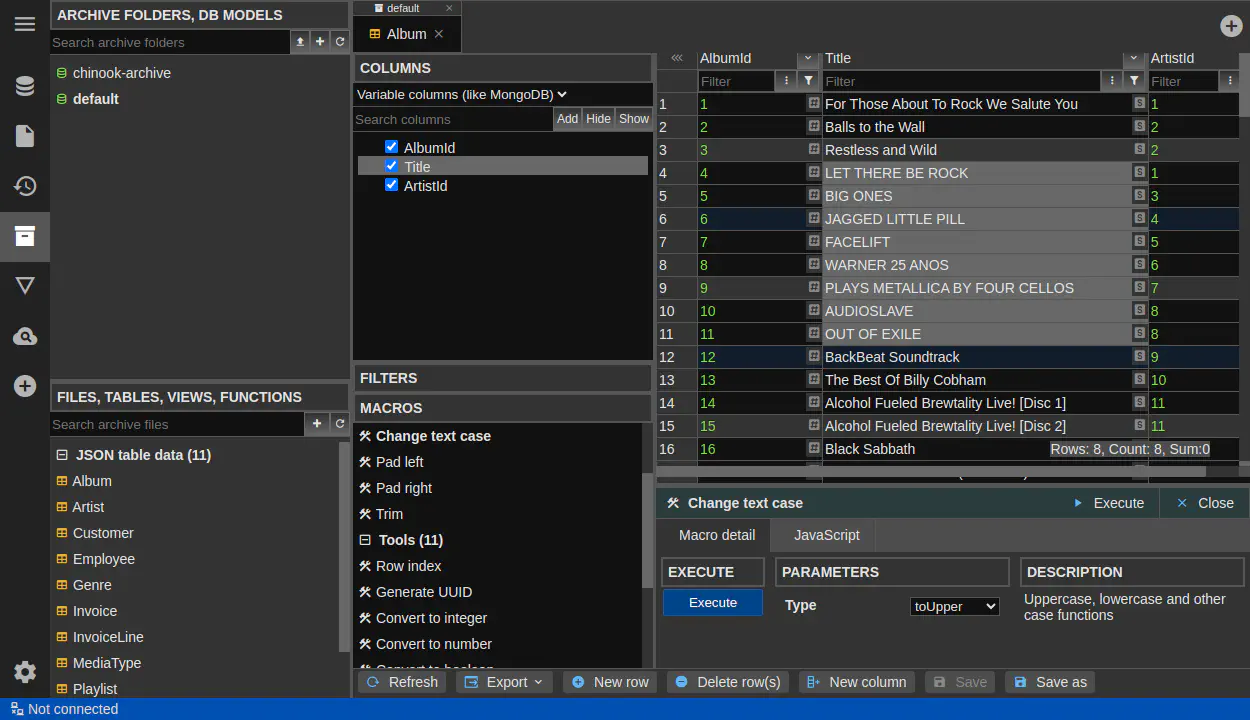Collapse the JSON table data group
The width and height of the screenshot is (1250, 720).
click(x=62, y=455)
